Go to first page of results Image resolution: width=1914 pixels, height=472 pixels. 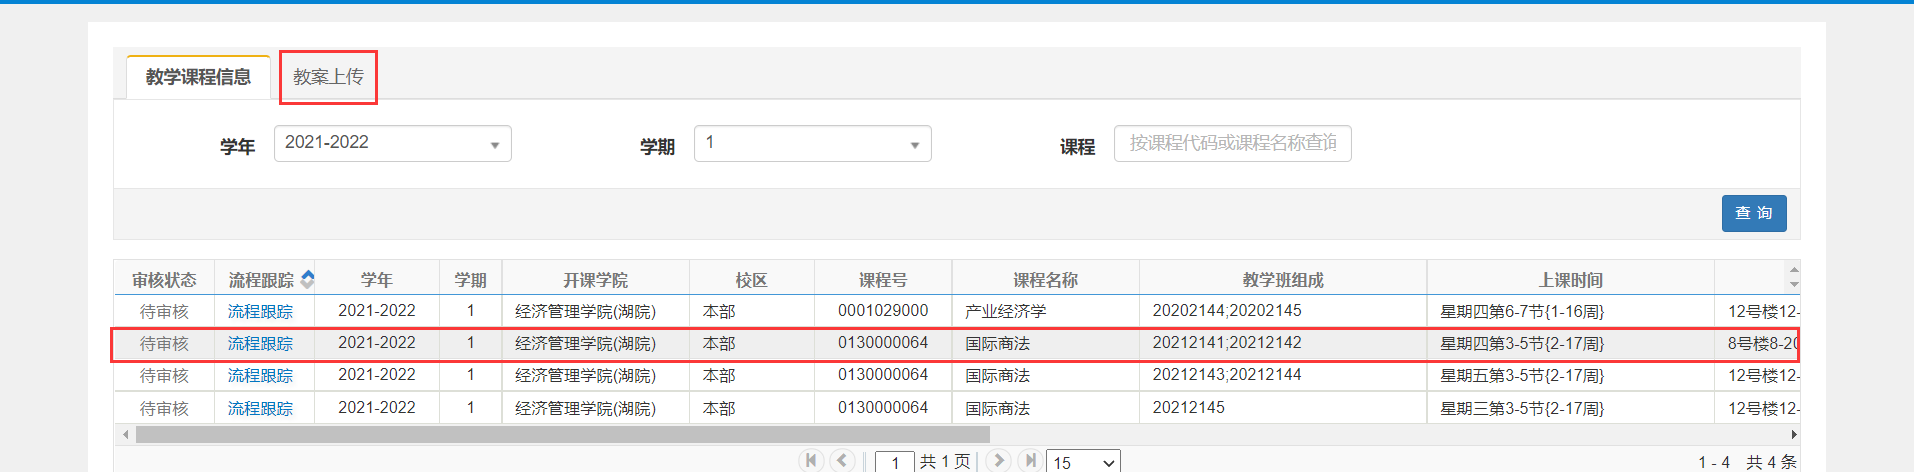pyautogui.click(x=811, y=460)
